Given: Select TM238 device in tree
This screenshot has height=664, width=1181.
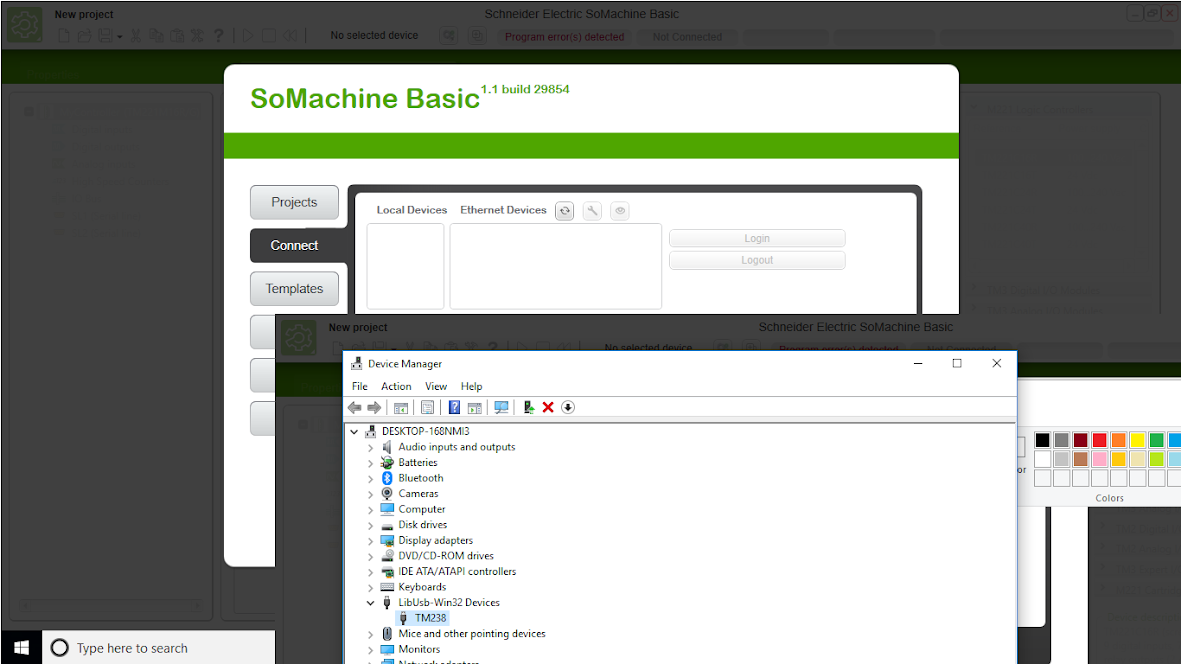Looking at the screenshot, I should (430, 618).
